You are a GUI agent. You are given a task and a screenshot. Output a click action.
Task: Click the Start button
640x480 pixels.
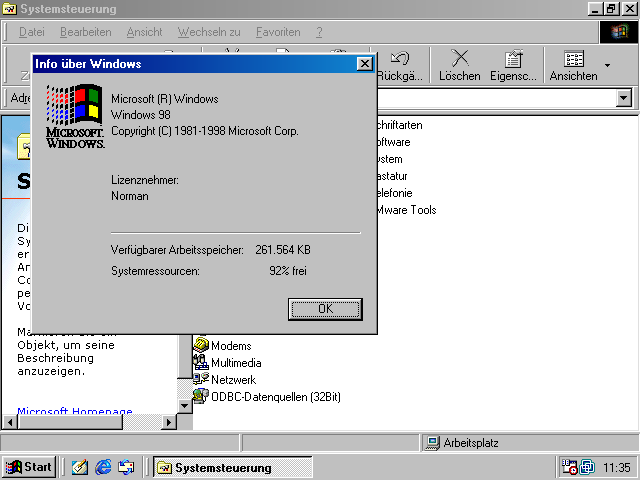point(29,467)
